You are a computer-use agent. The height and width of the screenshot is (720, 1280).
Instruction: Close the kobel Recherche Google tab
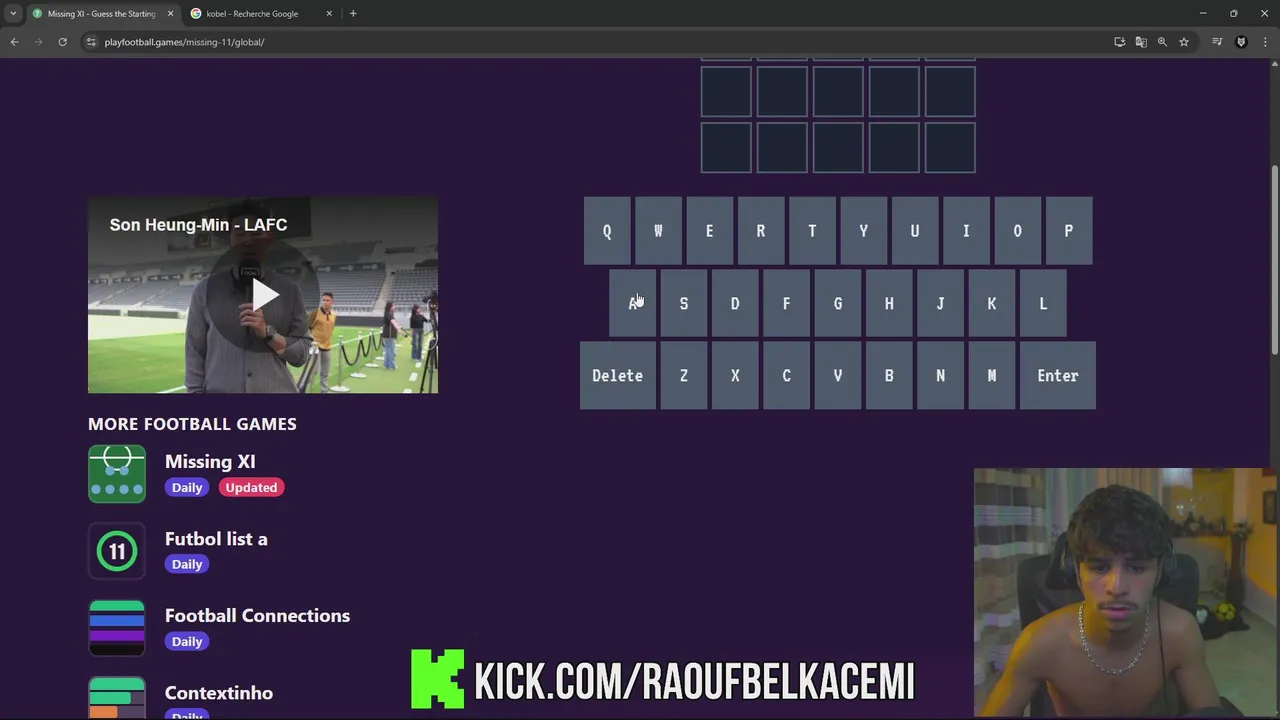[x=329, y=14]
